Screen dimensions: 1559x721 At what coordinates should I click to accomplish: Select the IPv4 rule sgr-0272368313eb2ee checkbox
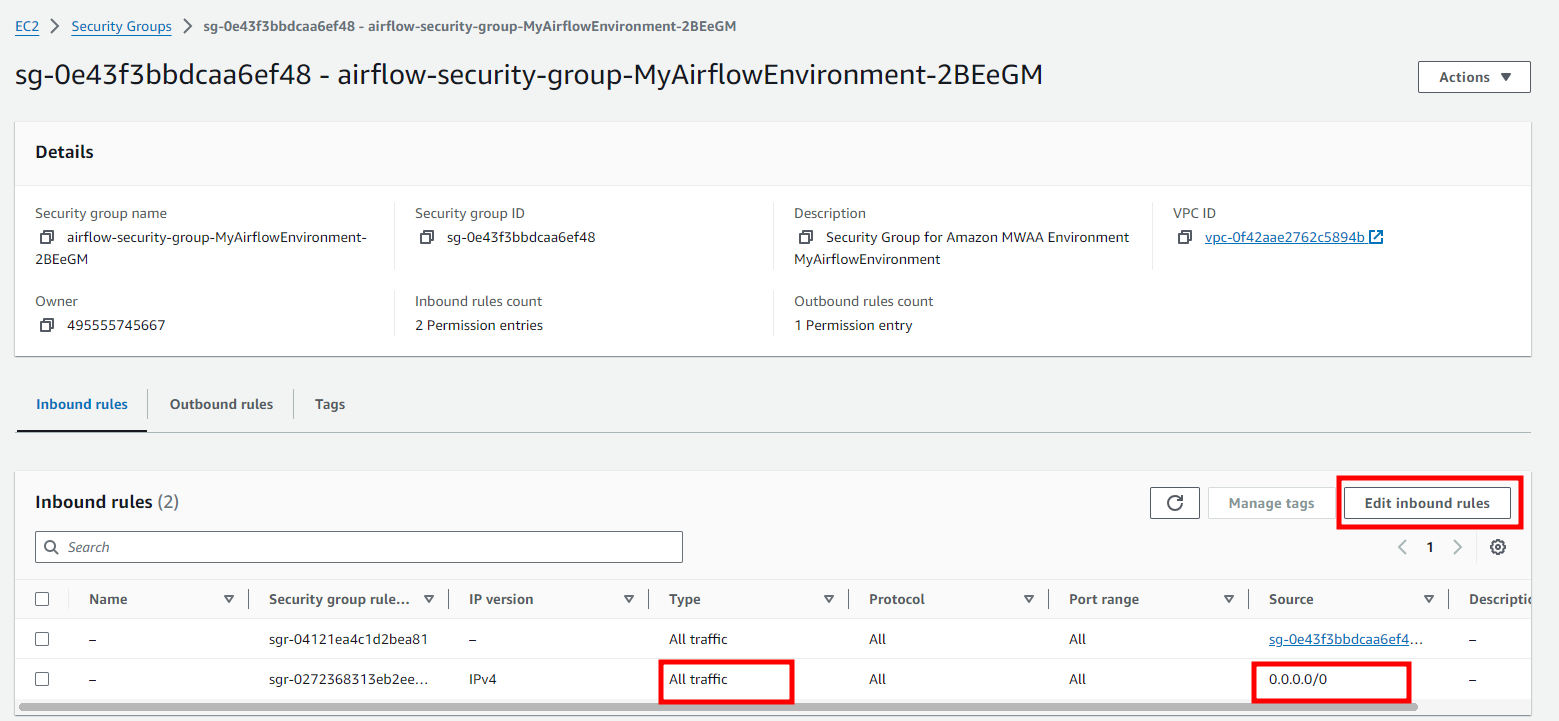pyautogui.click(x=42, y=679)
